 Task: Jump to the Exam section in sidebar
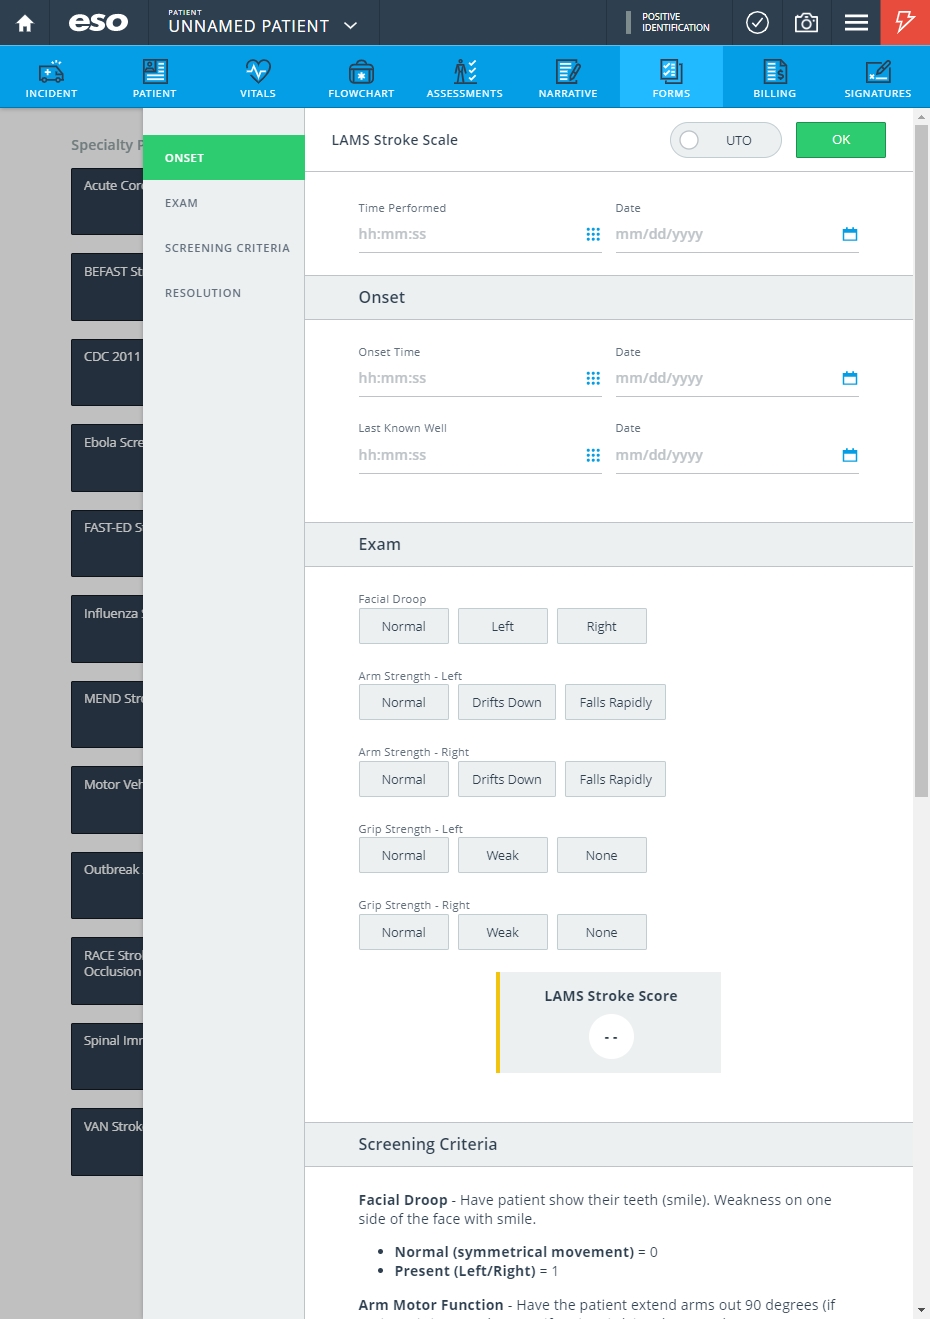(x=224, y=203)
